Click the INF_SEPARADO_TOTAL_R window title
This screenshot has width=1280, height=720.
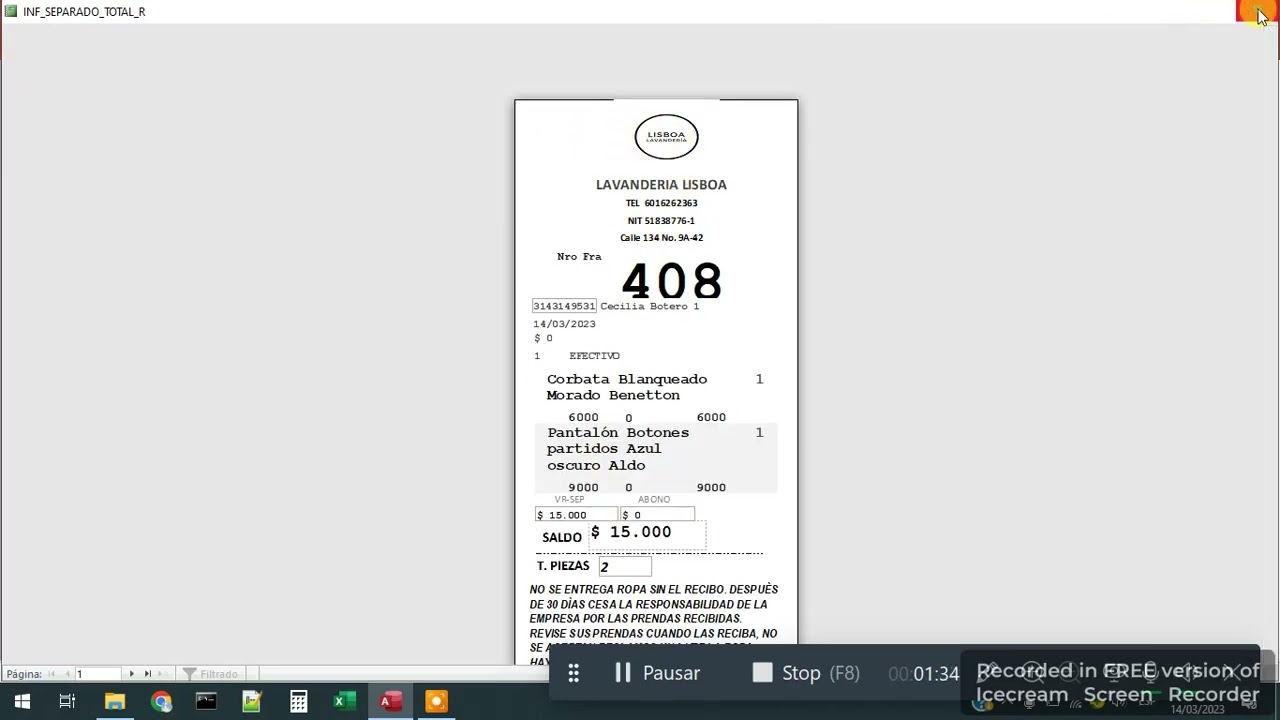(x=84, y=12)
